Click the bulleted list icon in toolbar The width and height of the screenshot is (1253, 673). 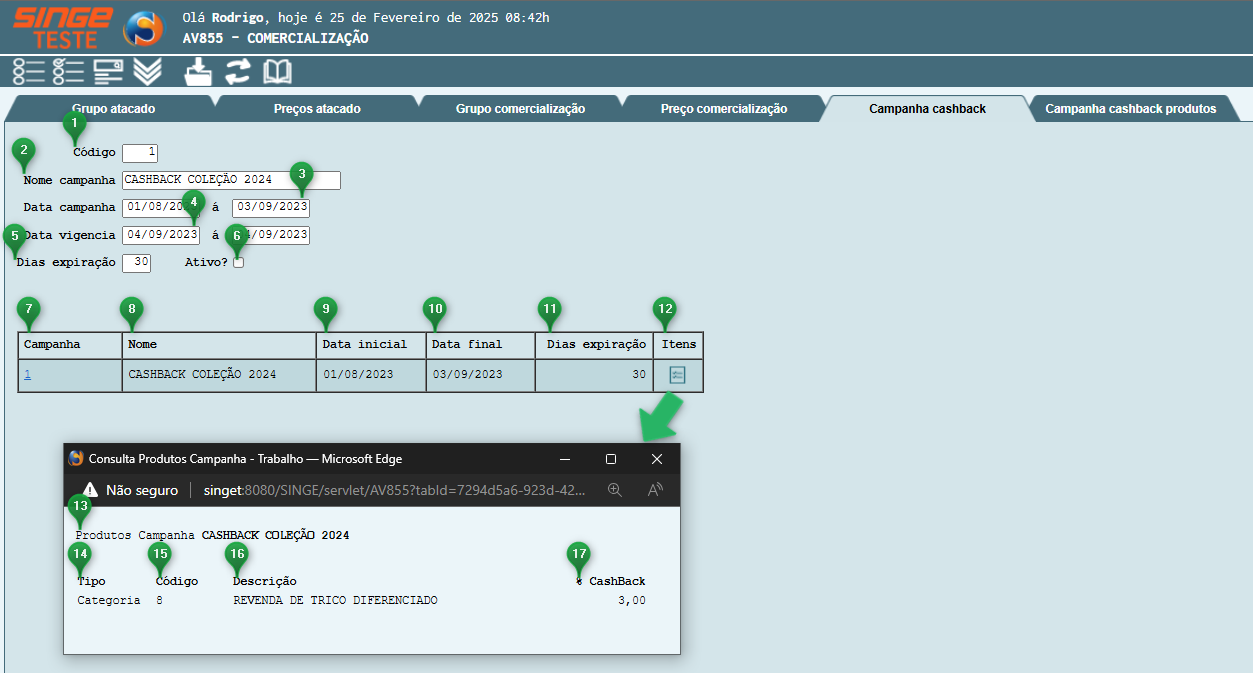(29, 71)
